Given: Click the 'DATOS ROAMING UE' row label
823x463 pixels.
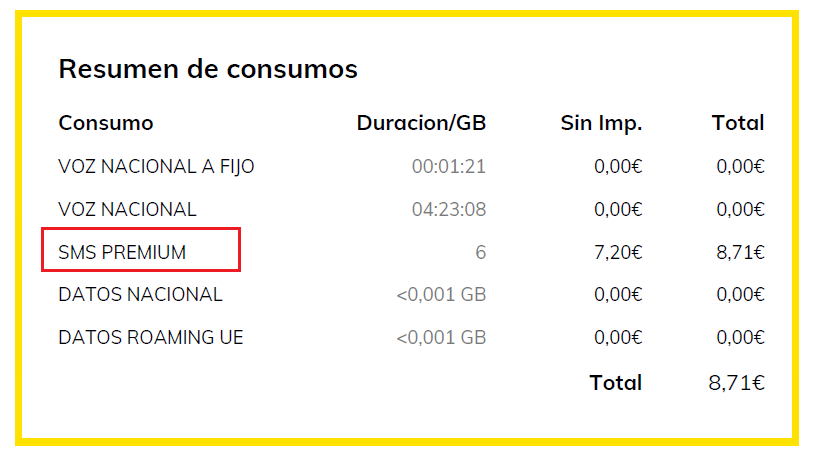Looking at the screenshot, I should (x=151, y=338).
